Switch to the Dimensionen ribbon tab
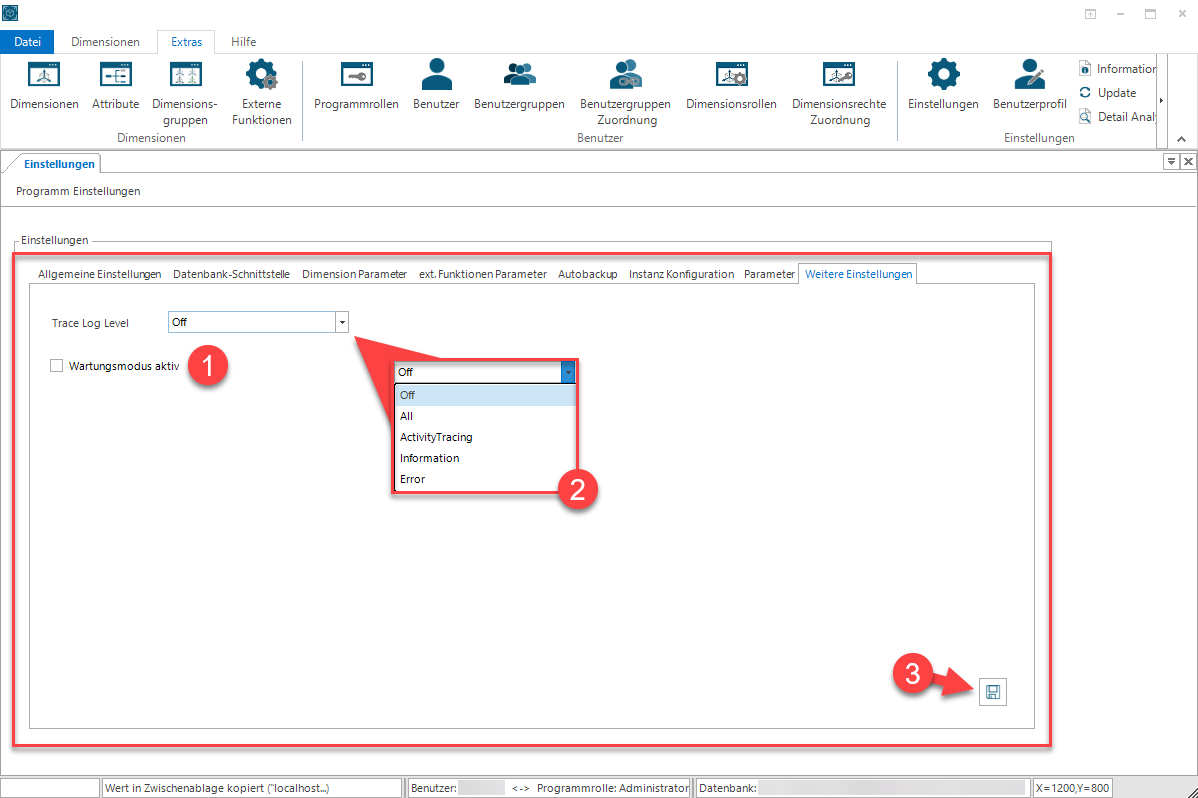The image size is (1198, 798). [105, 42]
